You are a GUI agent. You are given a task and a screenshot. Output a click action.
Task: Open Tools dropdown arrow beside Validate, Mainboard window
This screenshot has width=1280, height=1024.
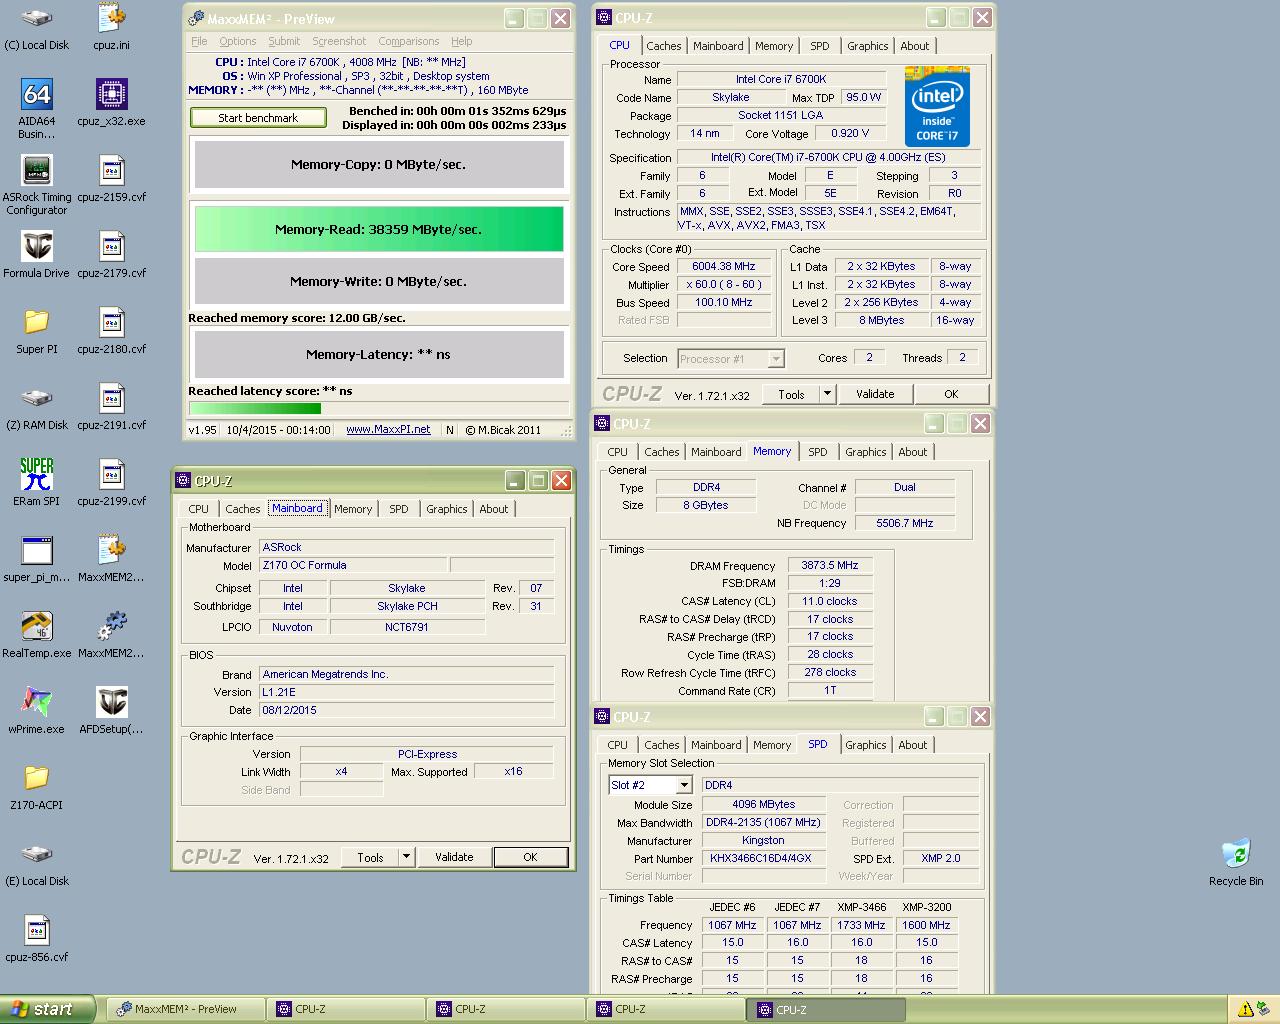pyautogui.click(x=406, y=857)
